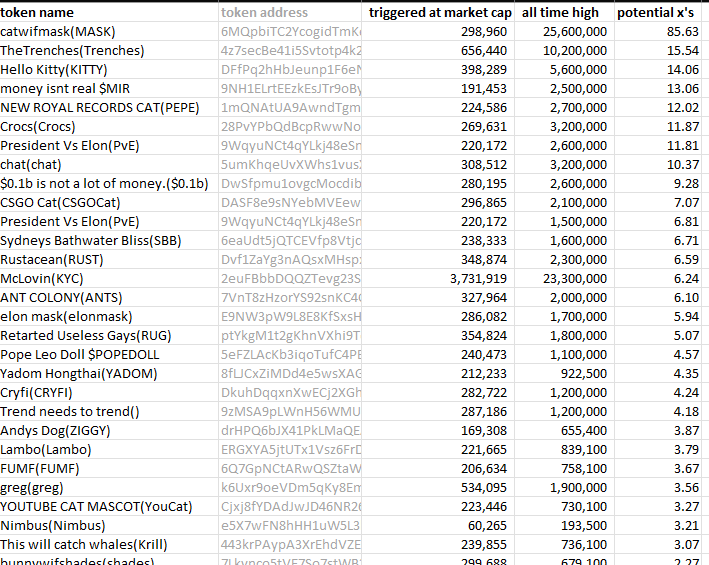Click market cap value 656,440

tap(438, 51)
